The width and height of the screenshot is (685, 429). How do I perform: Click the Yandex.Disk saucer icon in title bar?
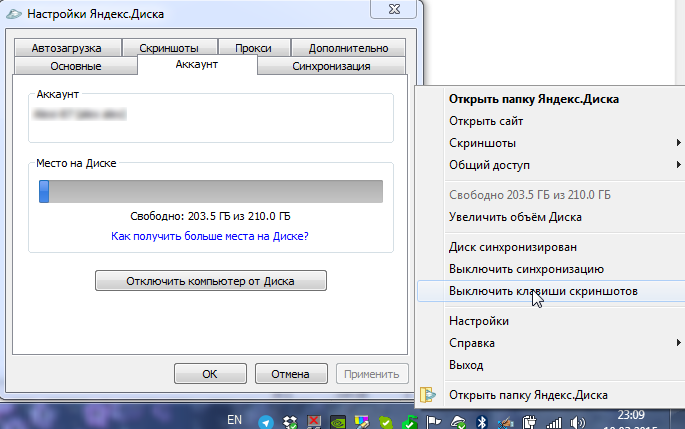[x=14, y=14]
